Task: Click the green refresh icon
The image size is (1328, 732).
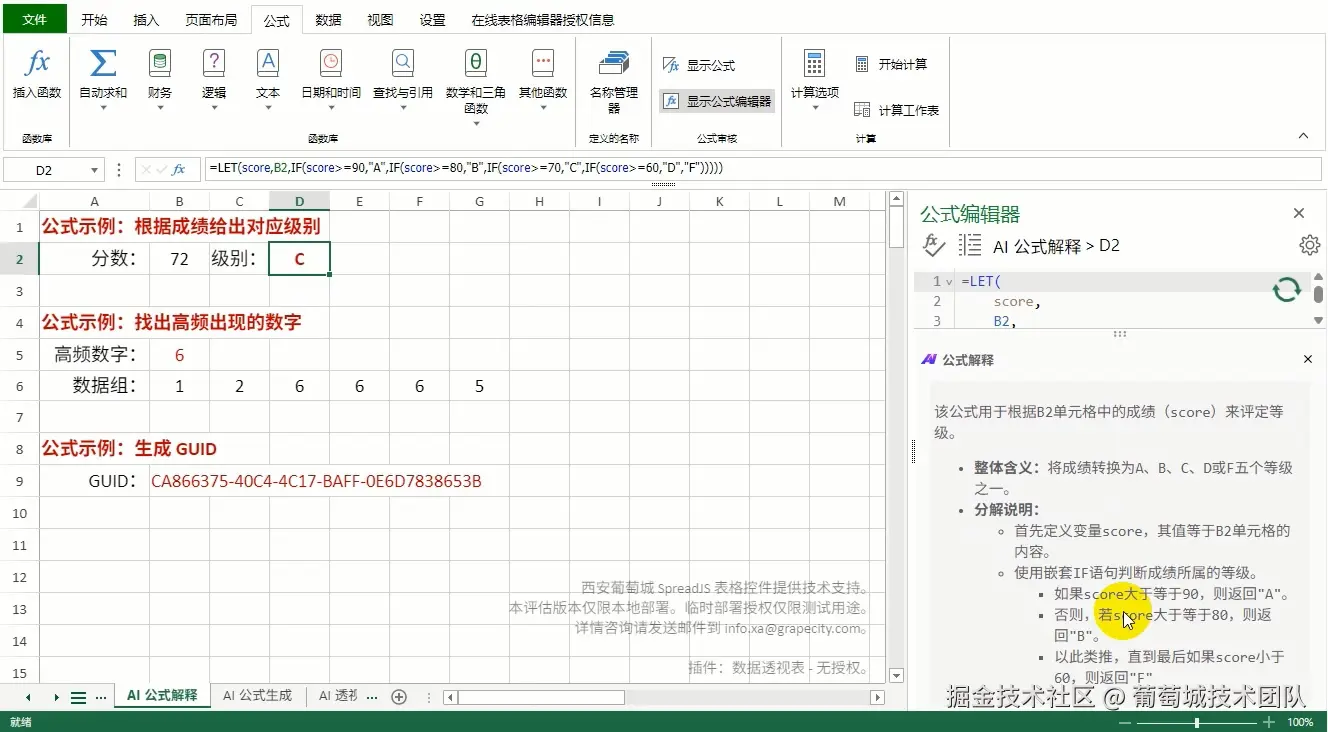Action: point(1286,290)
